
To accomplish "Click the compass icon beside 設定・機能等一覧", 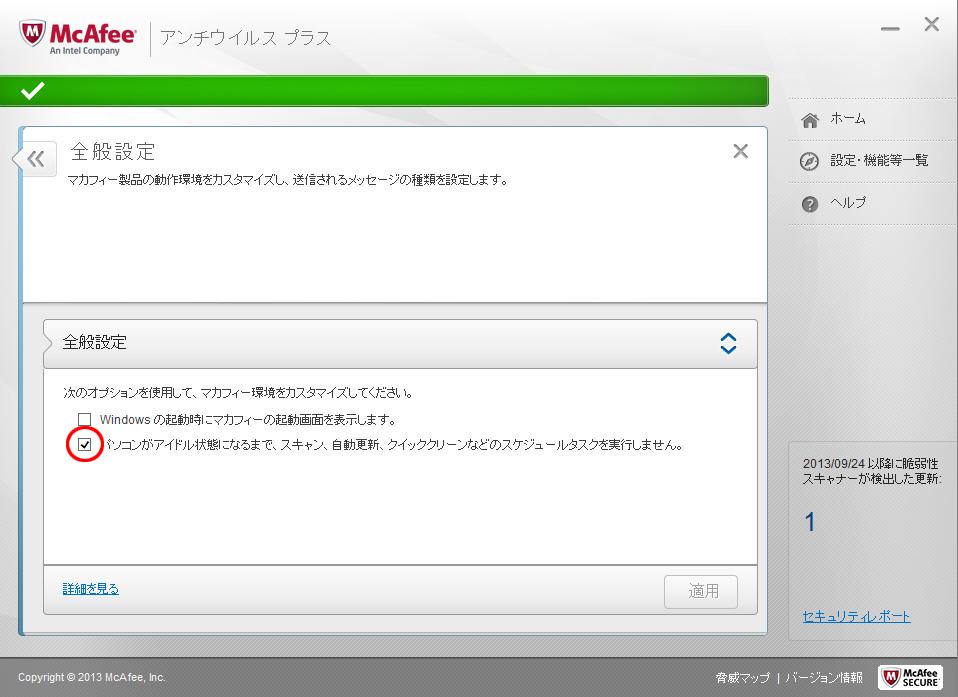I will 810,161.
